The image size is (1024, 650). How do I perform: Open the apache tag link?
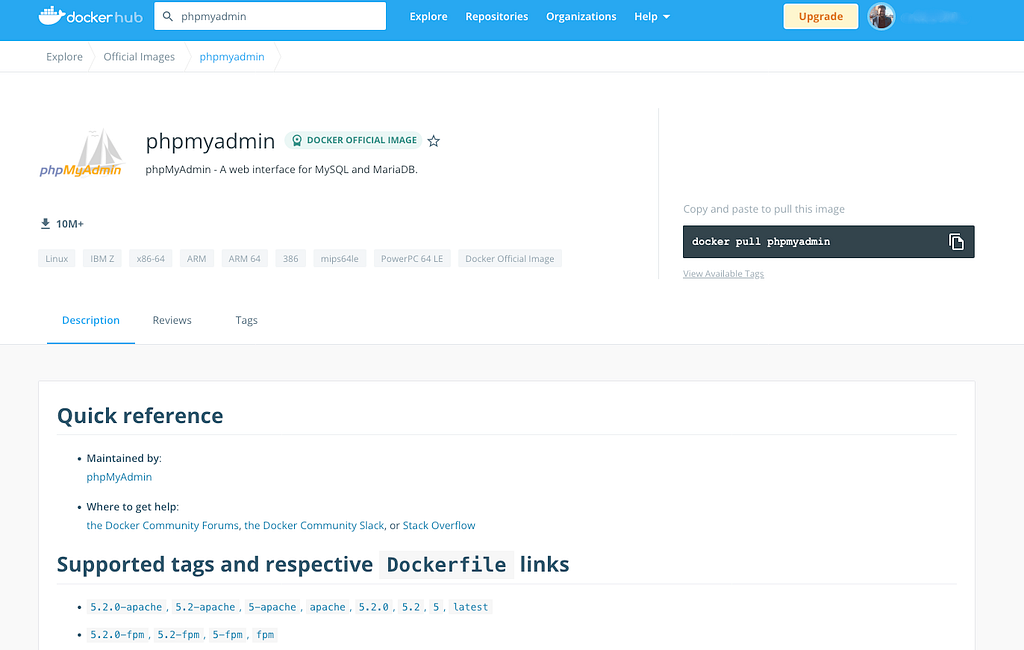click(327, 607)
